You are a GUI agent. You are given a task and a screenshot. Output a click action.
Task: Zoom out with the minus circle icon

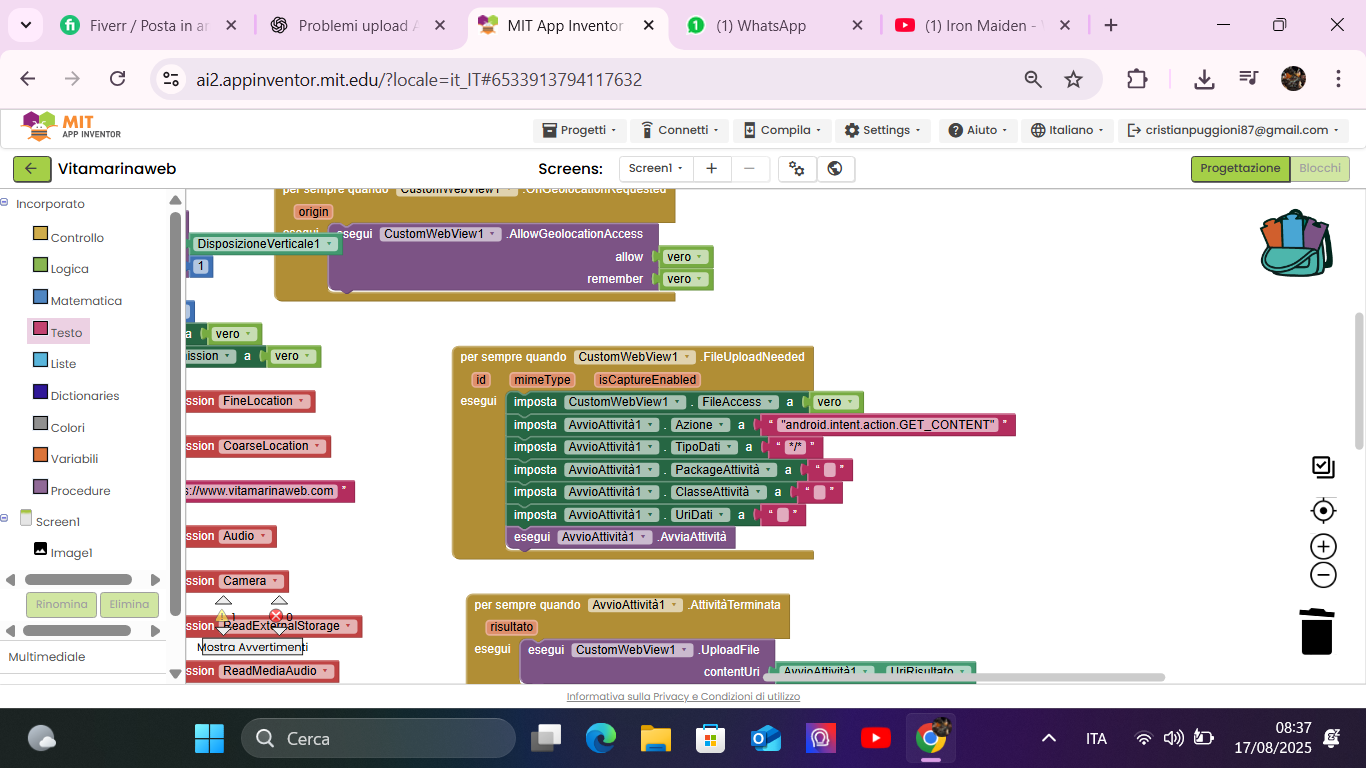(x=1323, y=575)
